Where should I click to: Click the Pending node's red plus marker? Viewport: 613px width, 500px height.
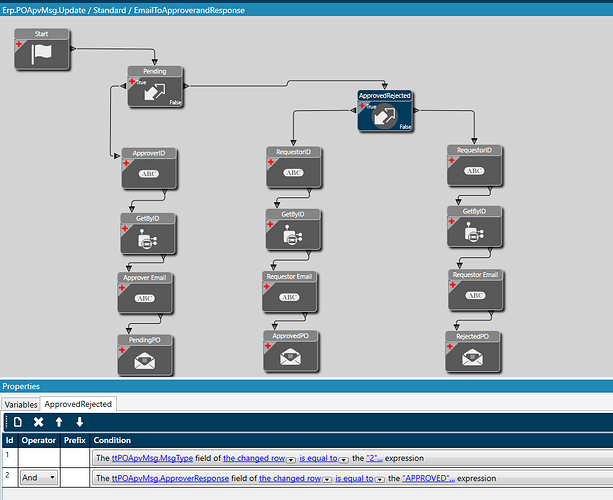pos(132,81)
